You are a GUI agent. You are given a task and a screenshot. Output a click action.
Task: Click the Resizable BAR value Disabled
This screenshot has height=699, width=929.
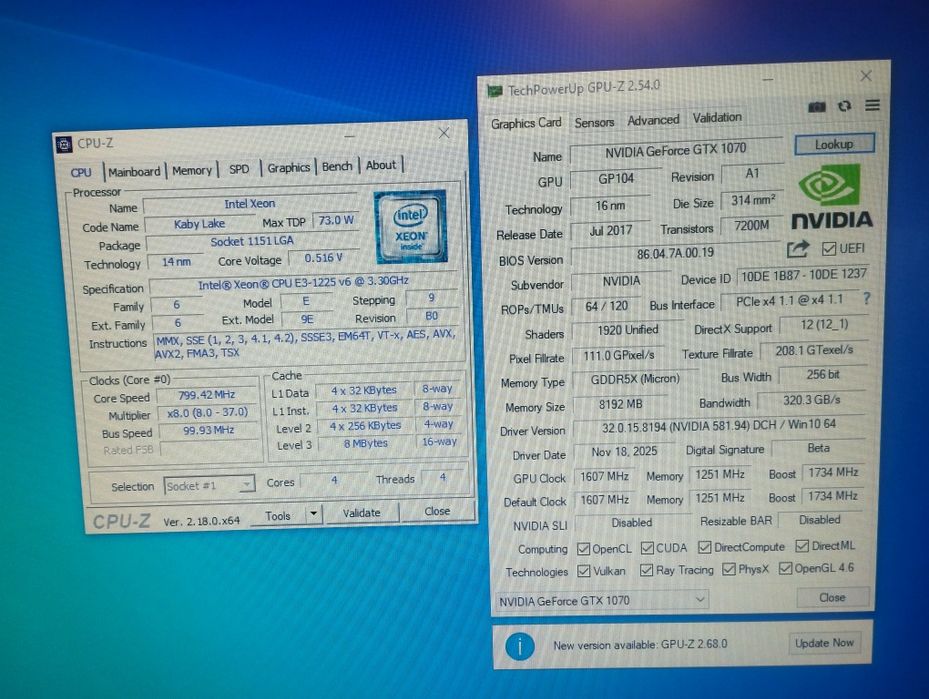tap(819, 520)
